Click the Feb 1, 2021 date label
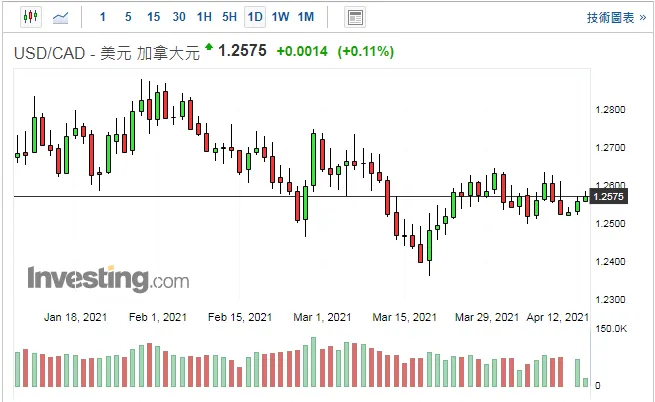This screenshot has width=655, height=402. click(158, 317)
